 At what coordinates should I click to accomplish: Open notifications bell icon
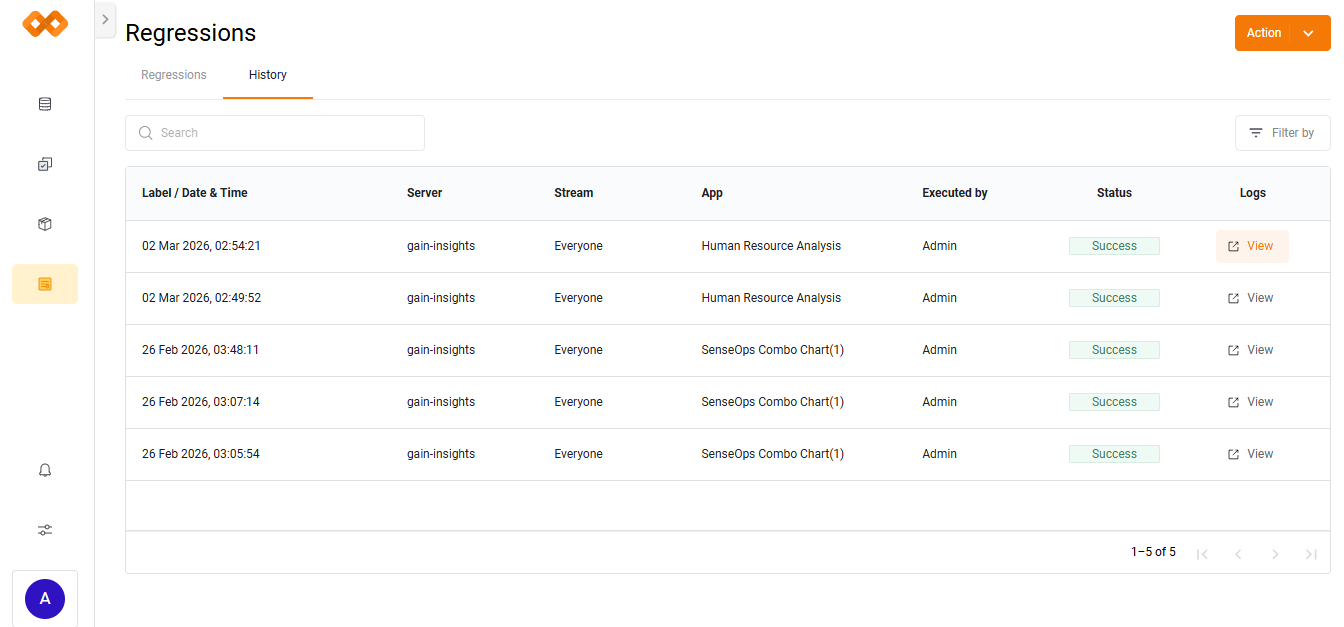pyautogui.click(x=45, y=470)
